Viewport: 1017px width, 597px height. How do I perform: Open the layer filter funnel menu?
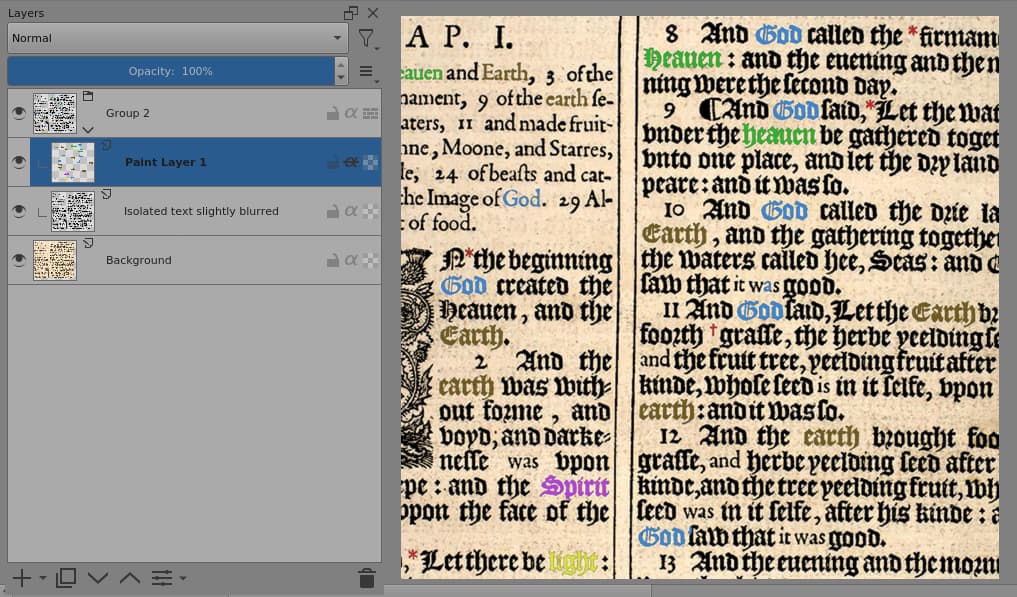coord(366,39)
